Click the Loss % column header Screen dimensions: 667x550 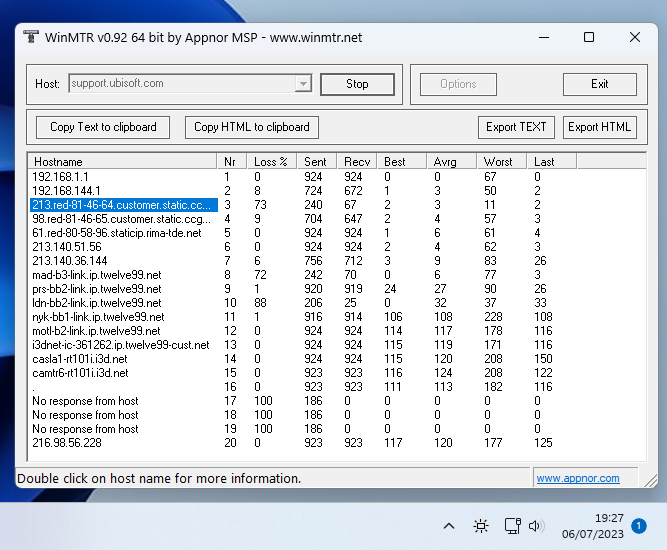(x=271, y=161)
